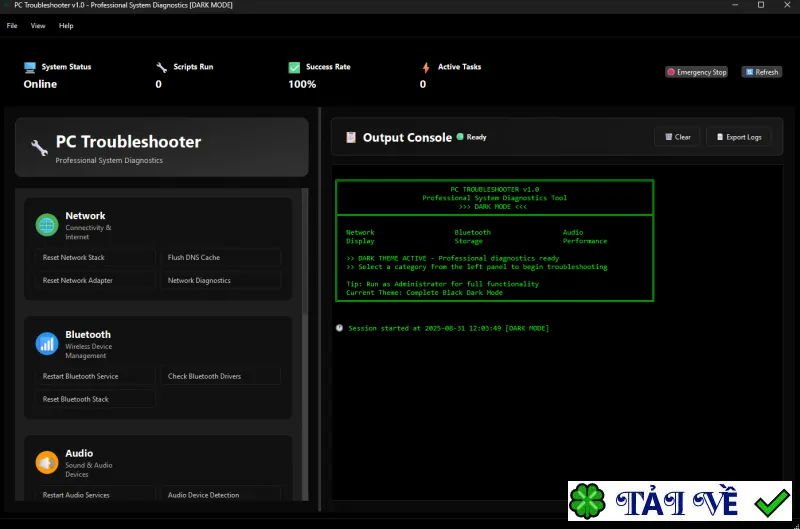Click the "Connectivity & Internet" description
800x529 pixels.
click(88, 232)
